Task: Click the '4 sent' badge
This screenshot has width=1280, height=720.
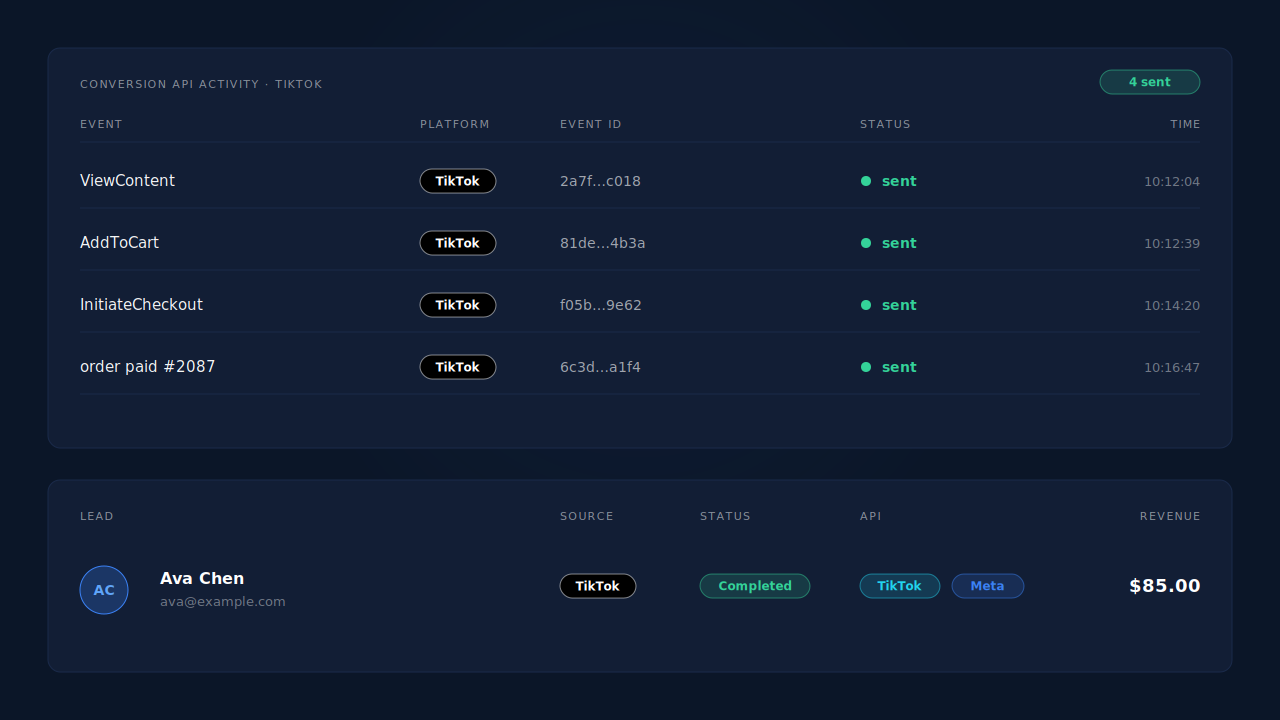Action: (x=1150, y=82)
